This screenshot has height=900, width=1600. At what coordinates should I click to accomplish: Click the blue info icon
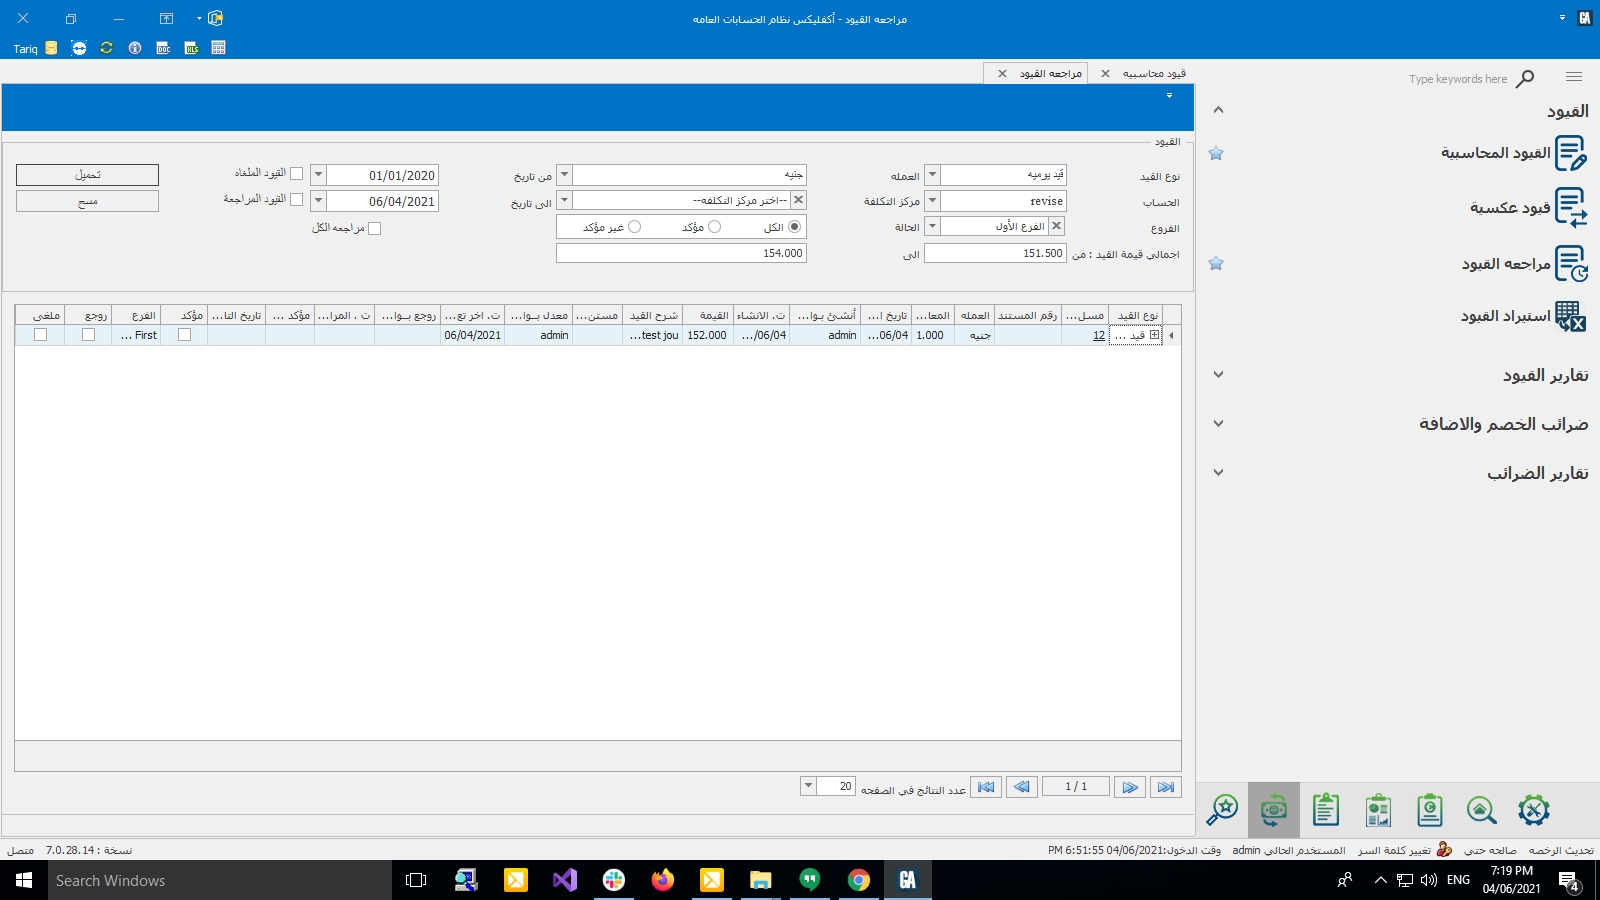[135, 48]
